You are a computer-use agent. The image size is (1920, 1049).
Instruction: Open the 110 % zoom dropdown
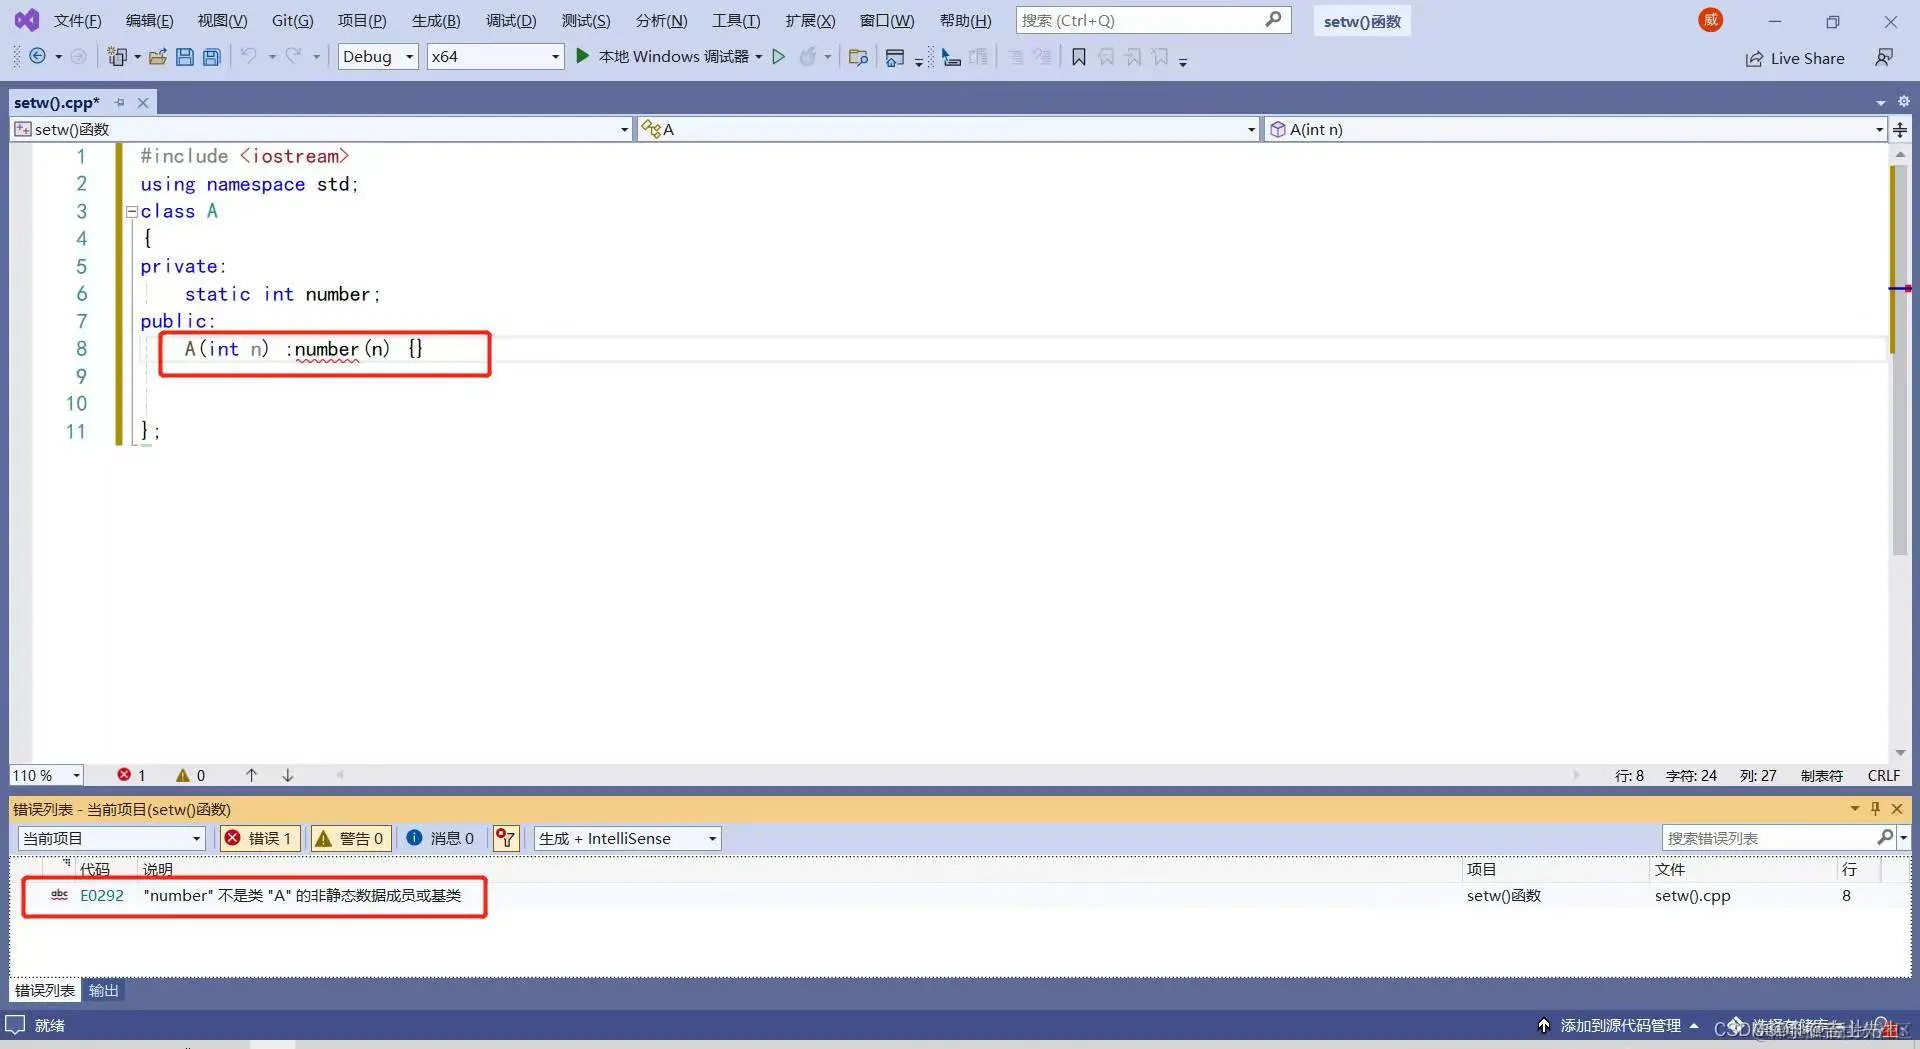(47, 775)
